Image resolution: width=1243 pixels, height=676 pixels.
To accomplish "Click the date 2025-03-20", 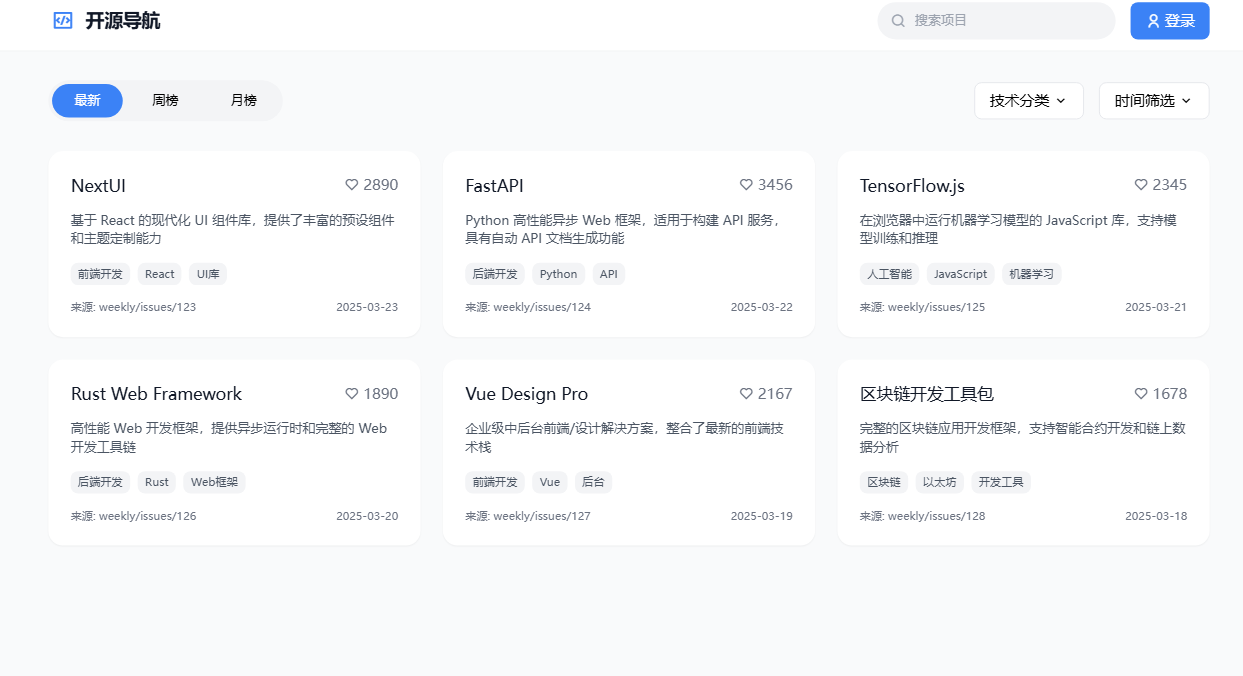I will tap(367, 516).
